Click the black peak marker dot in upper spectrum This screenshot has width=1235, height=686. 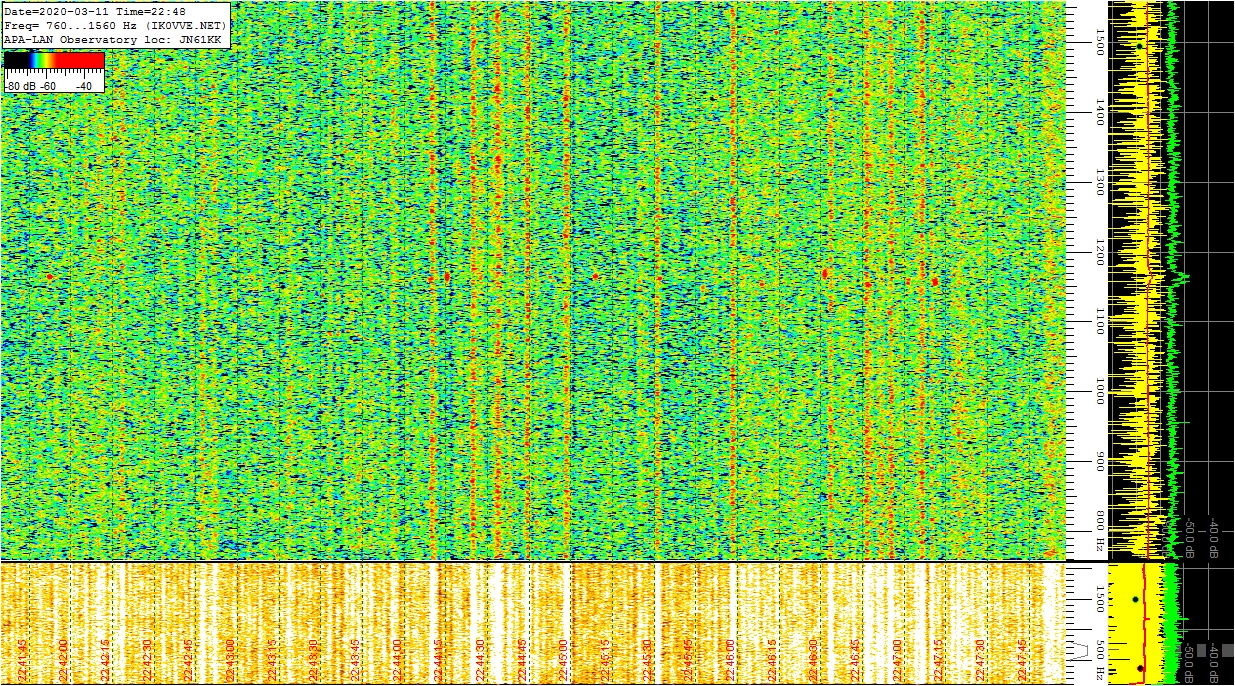[x=1139, y=46]
